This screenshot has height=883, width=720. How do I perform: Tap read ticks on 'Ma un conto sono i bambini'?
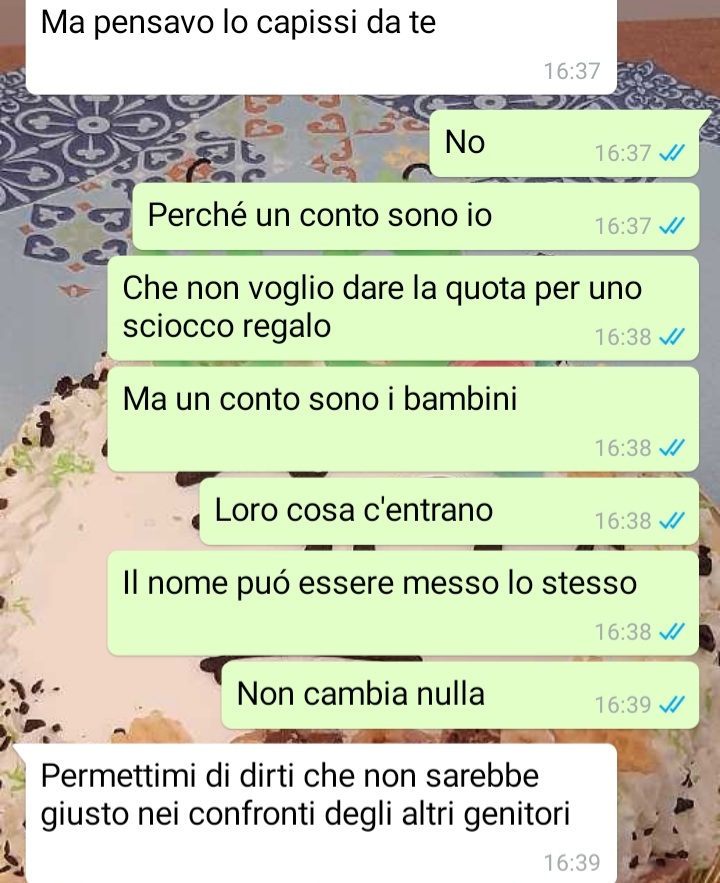coord(672,448)
